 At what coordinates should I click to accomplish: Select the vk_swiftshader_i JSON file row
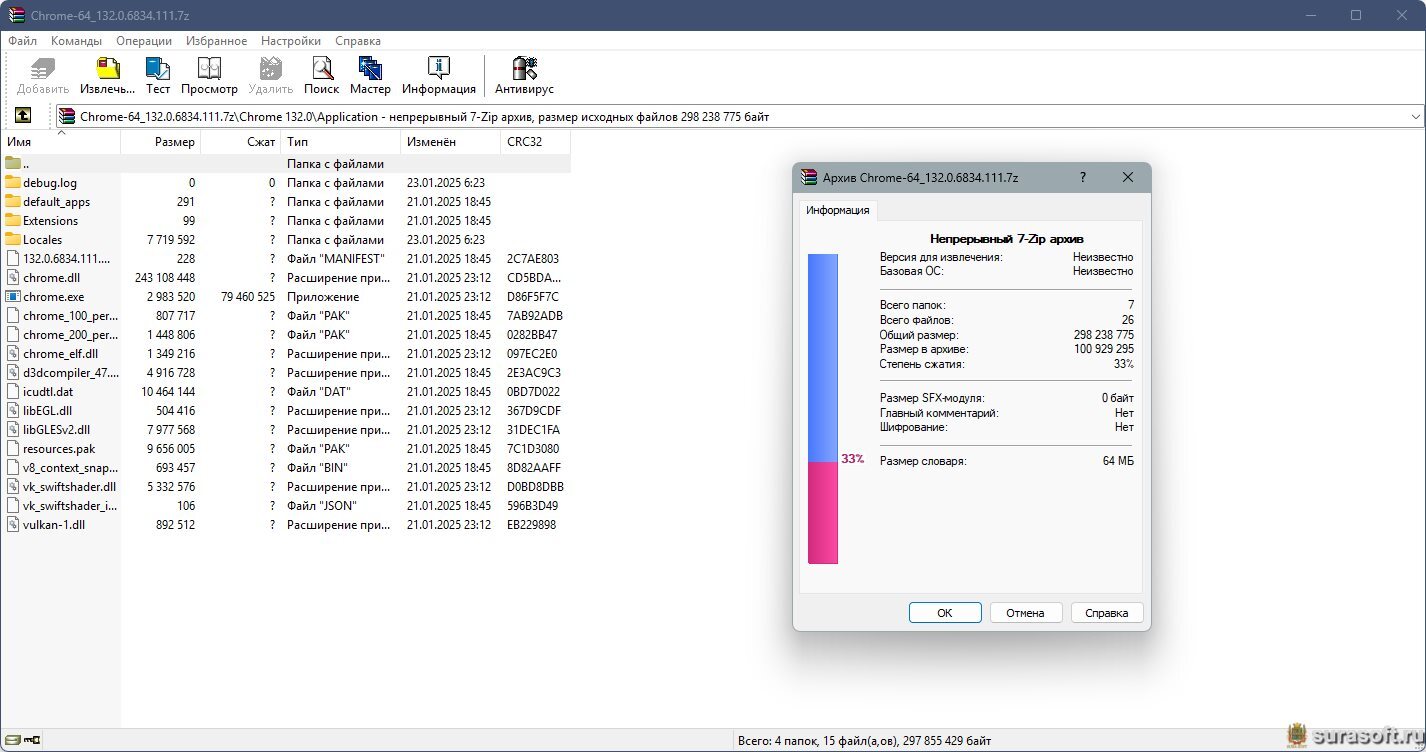point(285,506)
